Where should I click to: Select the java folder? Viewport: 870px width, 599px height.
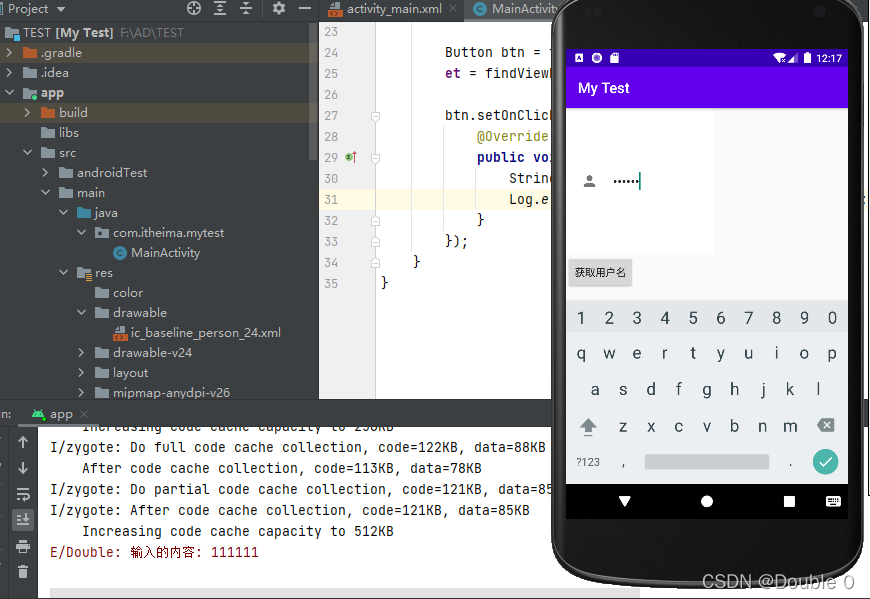[x=97, y=213]
